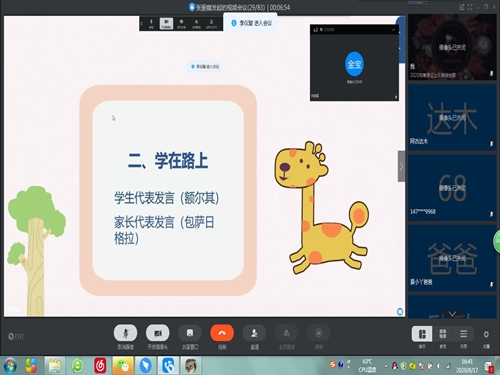Select the 阿古达木 participant tile
The image size is (500, 375).
tap(452, 117)
